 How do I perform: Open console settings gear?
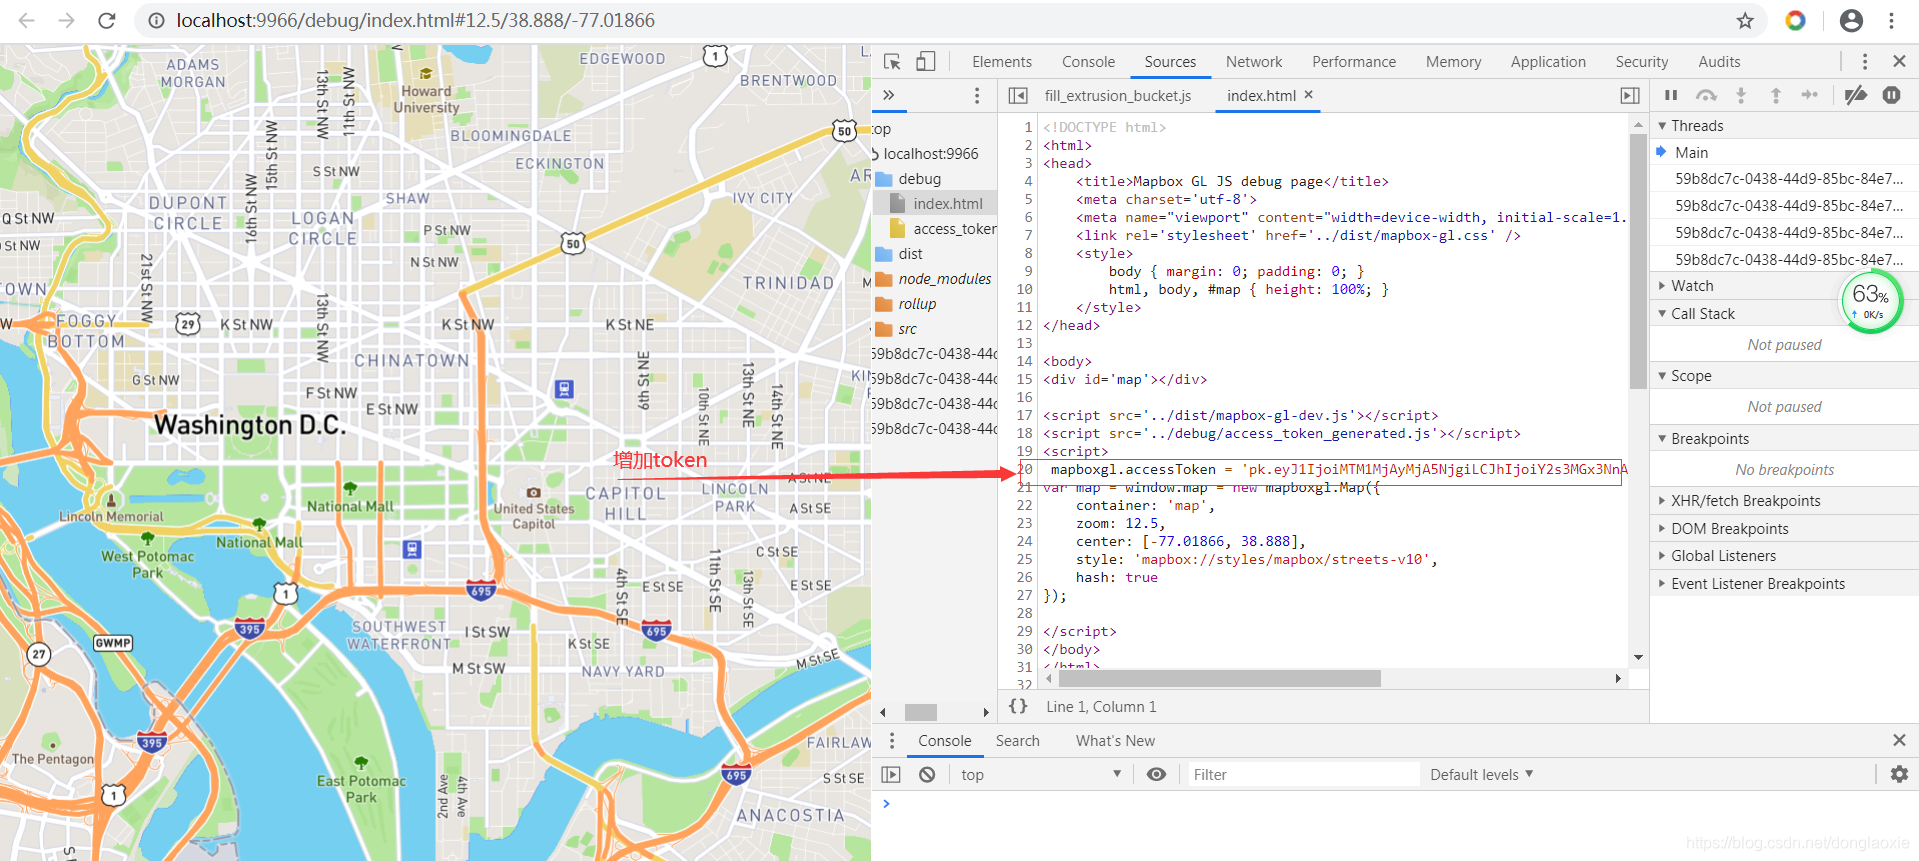tap(1899, 774)
